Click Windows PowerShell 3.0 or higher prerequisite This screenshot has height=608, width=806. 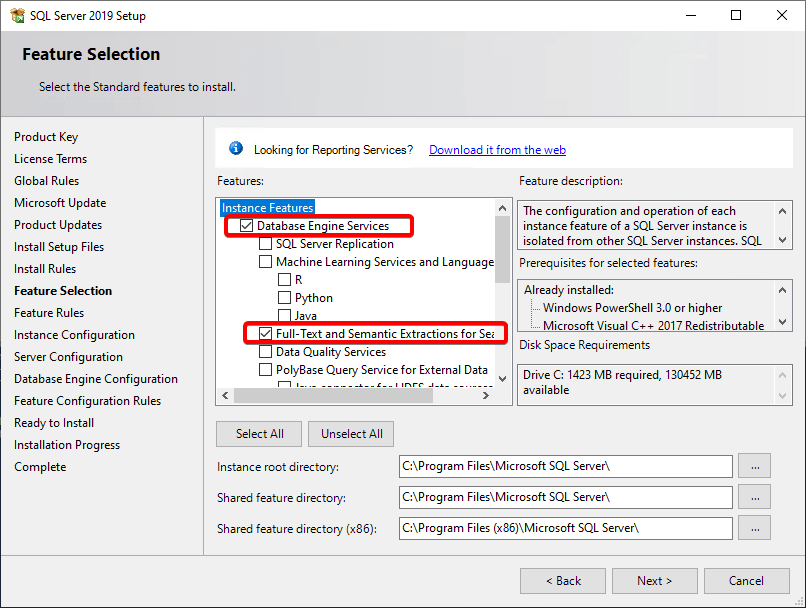click(x=632, y=308)
